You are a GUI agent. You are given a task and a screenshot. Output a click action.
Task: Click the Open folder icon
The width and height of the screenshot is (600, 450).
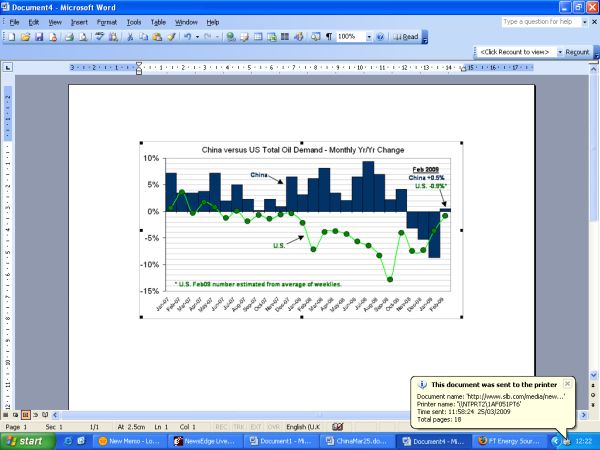25,37
